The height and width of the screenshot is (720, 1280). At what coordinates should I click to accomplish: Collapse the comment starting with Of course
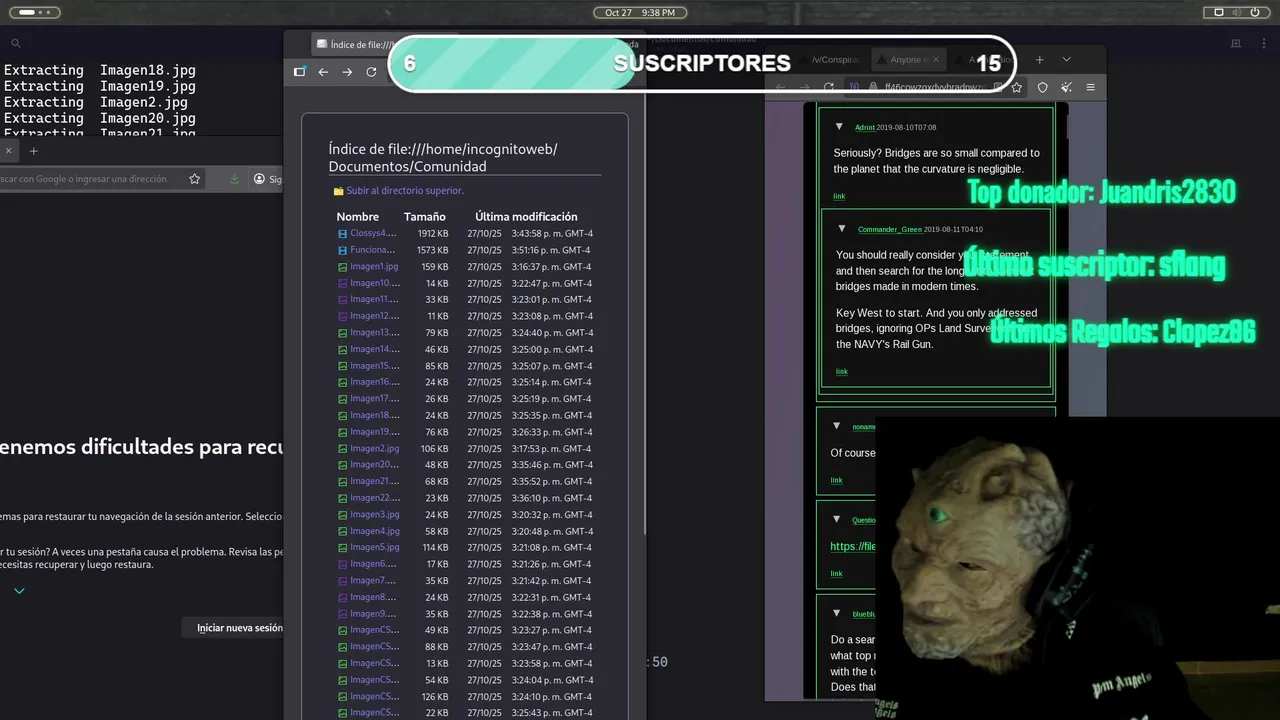pos(836,426)
